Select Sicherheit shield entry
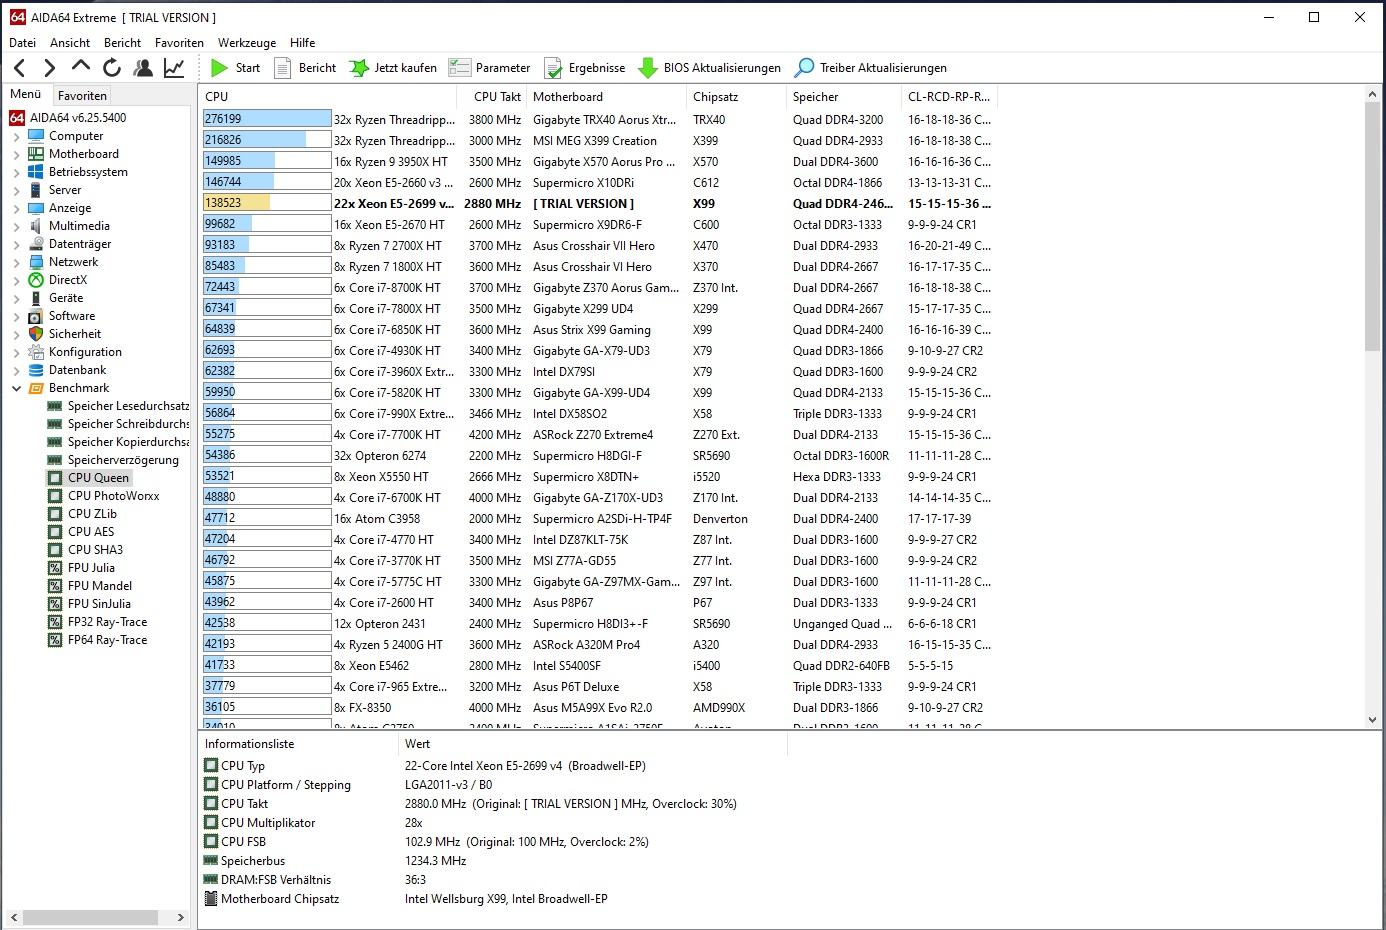The width and height of the screenshot is (1386, 930). pos(75,334)
